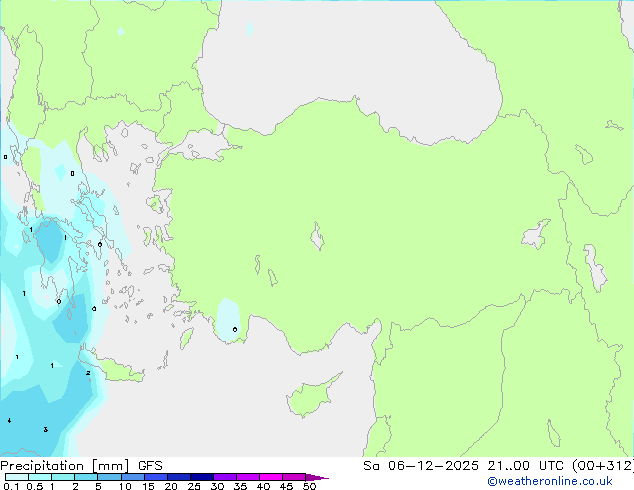Click the 0.1–0.5 mm palest legend swatch
The width and height of the screenshot is (634, 490).
pos(17,477)
